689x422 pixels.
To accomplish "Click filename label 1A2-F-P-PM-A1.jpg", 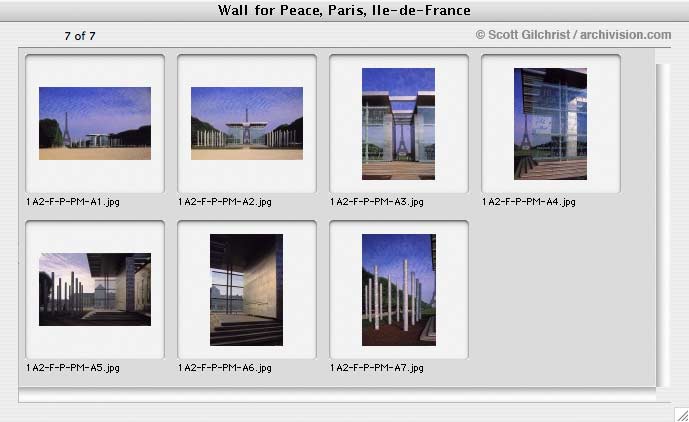I will pos(73,202).
